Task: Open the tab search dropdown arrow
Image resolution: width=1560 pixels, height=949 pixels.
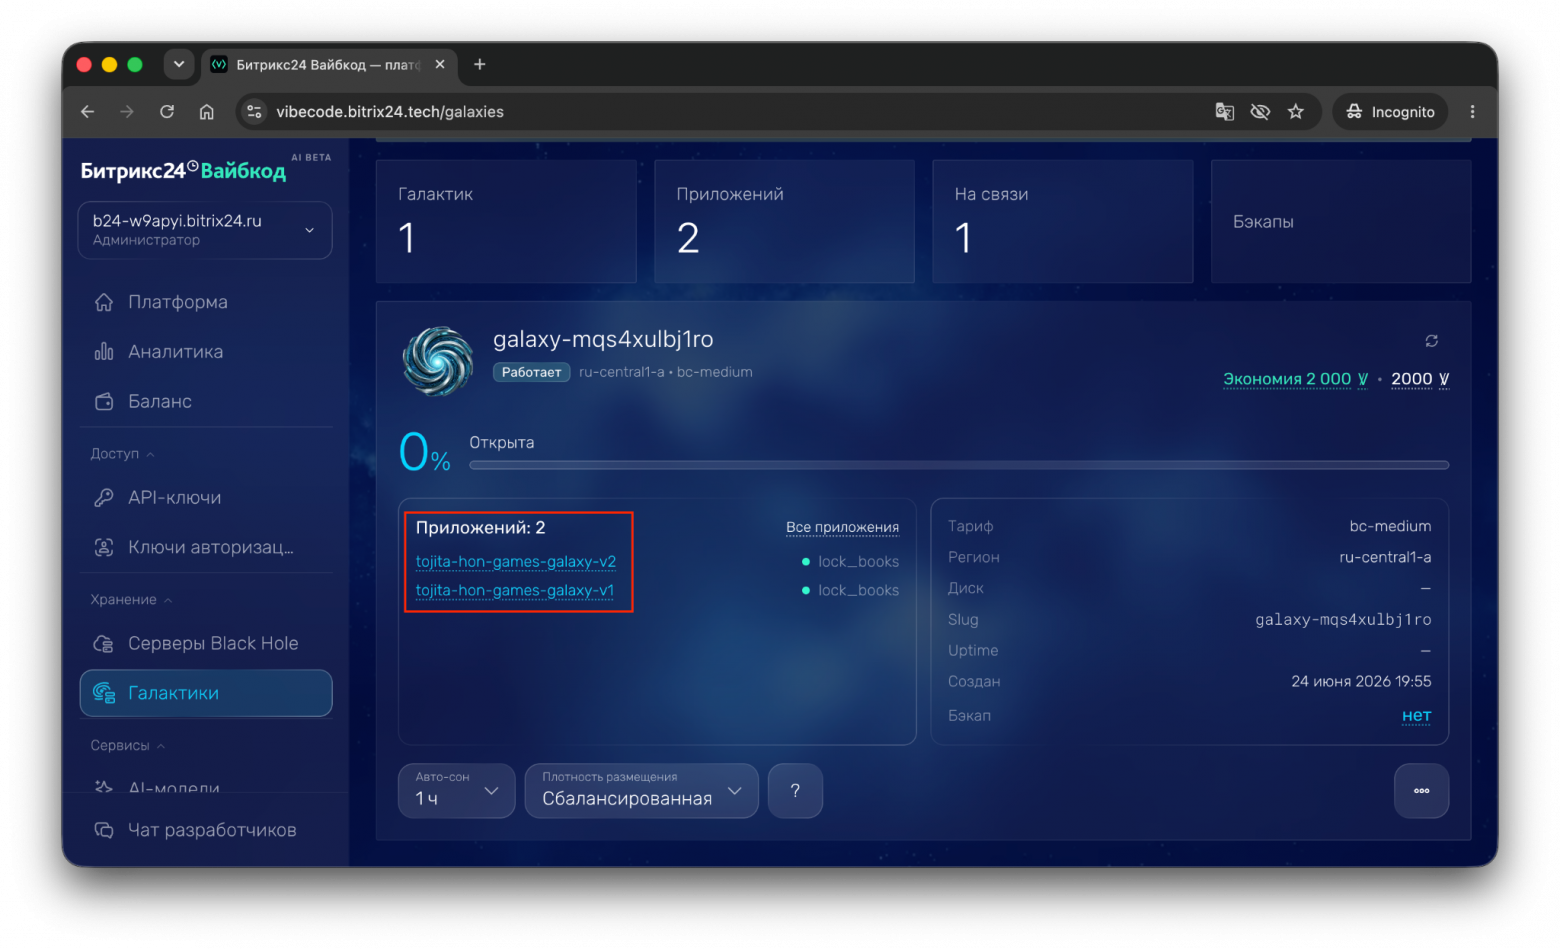Action: point(179,65)
